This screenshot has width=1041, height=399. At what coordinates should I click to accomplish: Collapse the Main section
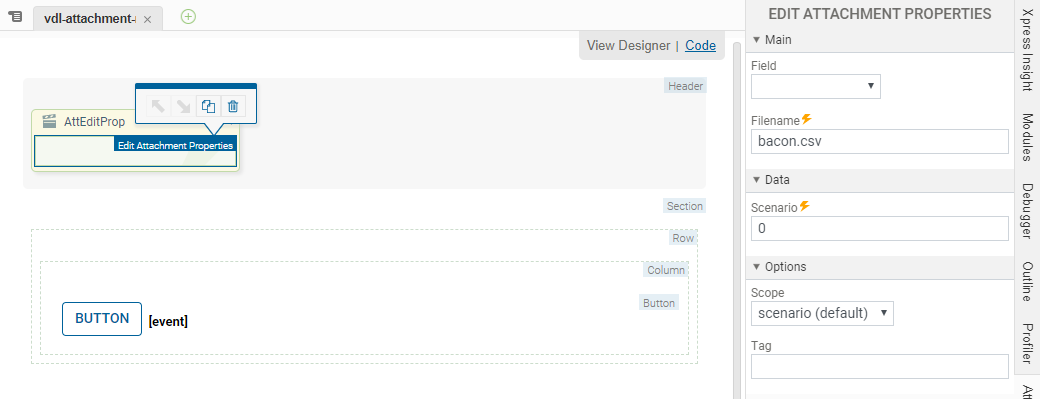756,40
